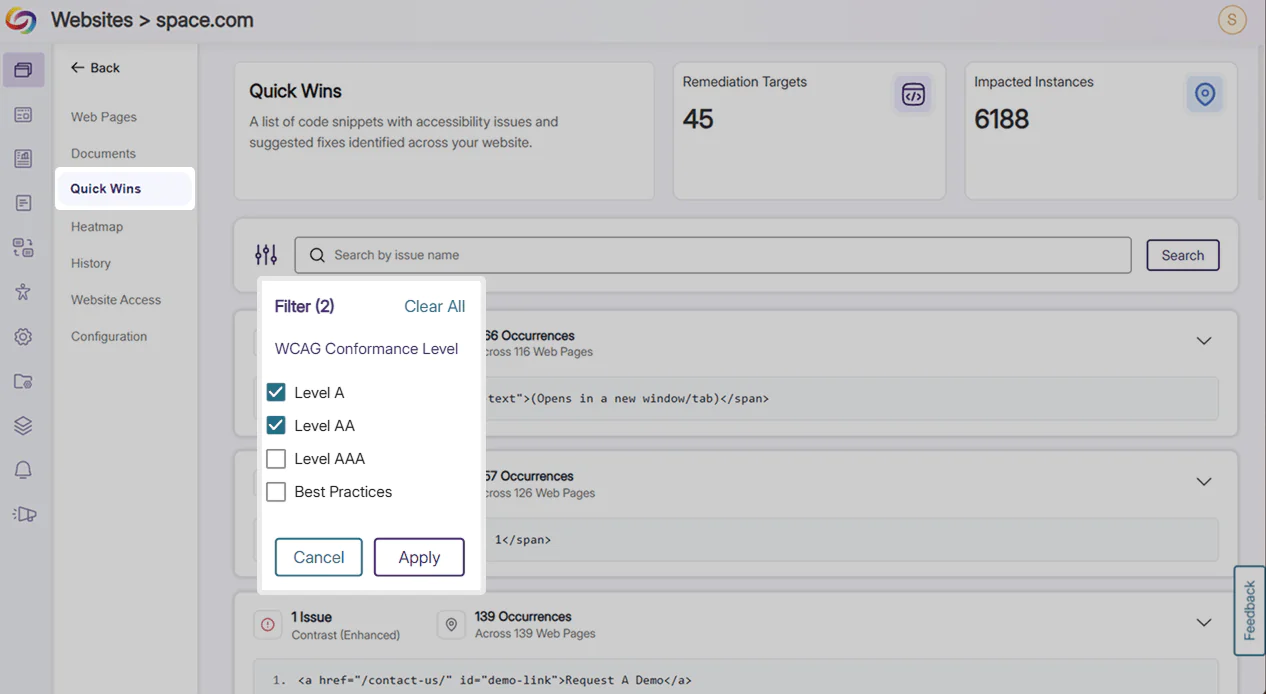
Task: Enable the Best Practices checkbox
Action: coord(276,492)
